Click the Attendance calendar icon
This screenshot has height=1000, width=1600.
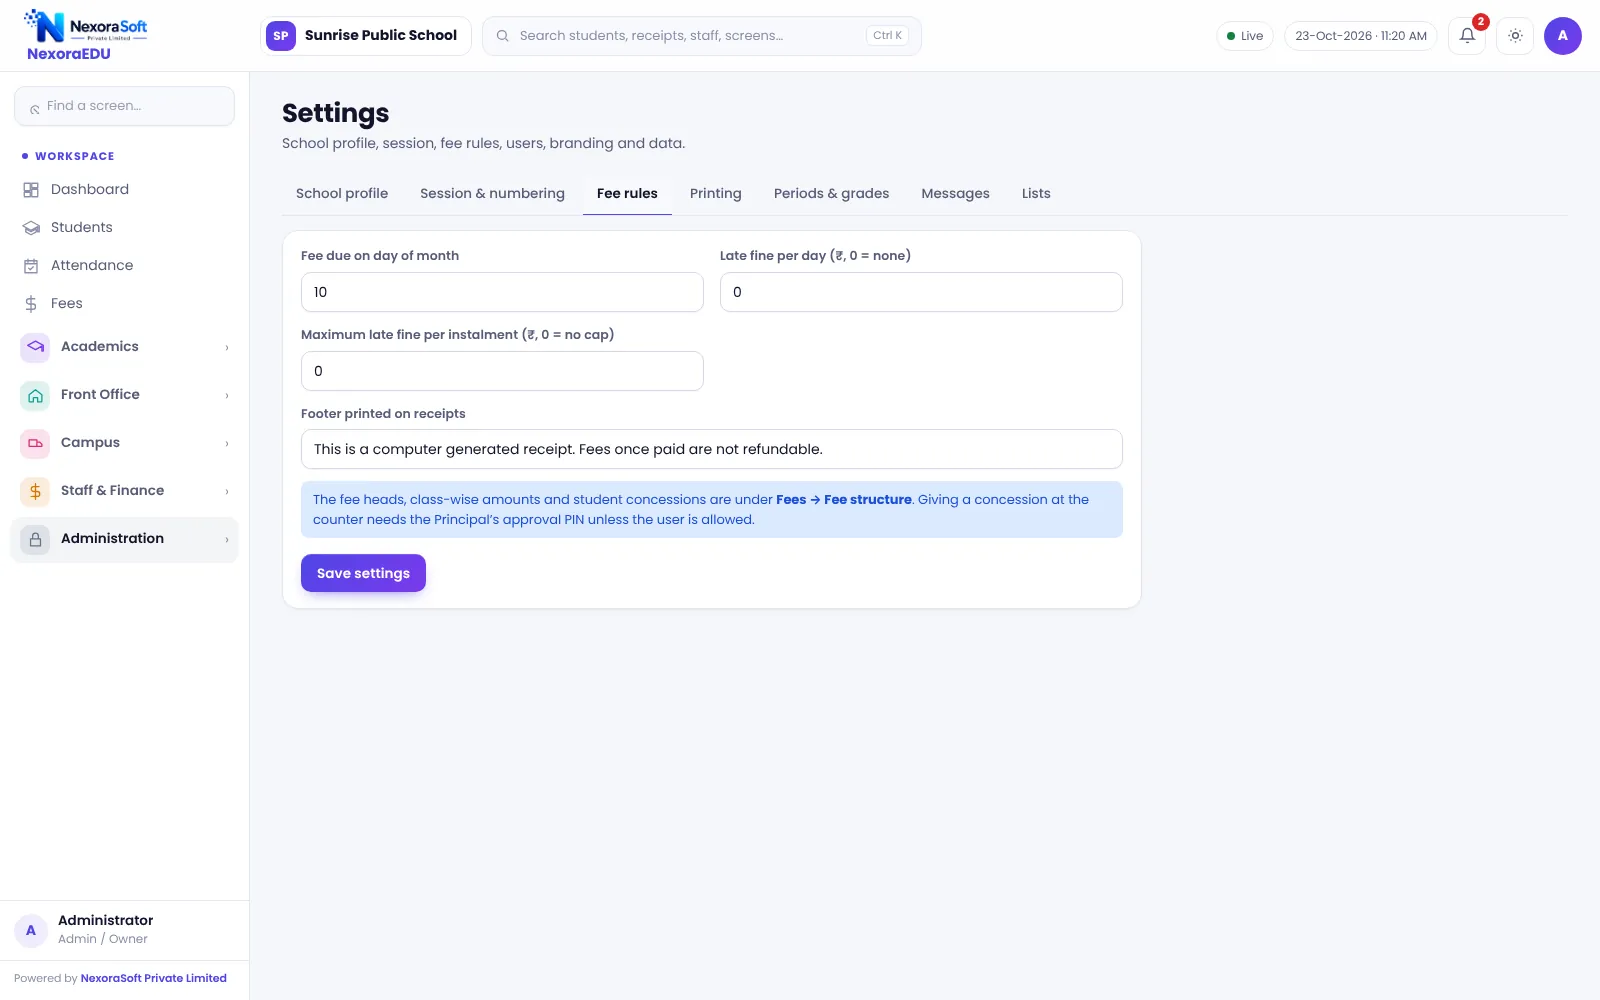pos(31,266)
